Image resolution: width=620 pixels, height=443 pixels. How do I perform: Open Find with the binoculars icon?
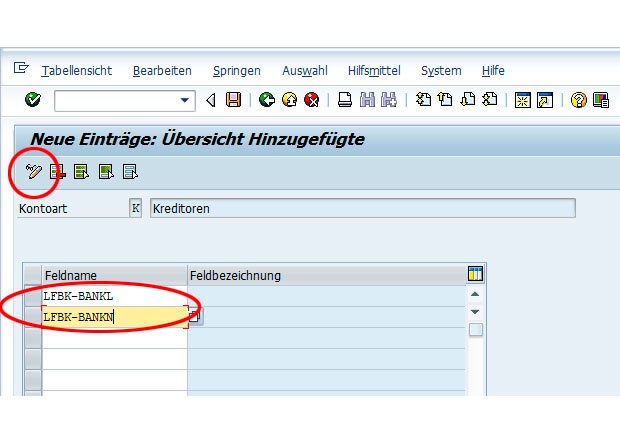(x=367, y=100)
